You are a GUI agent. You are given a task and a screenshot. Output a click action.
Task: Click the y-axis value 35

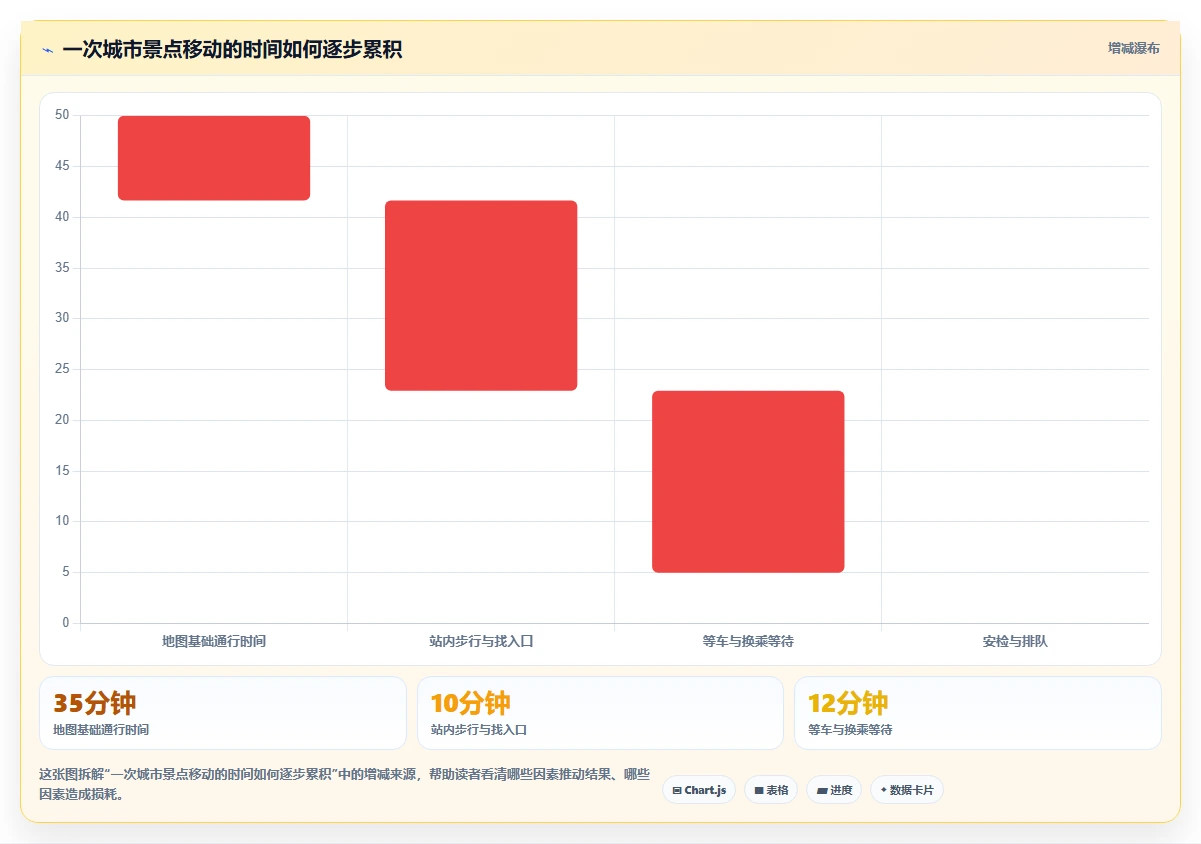coord(62,267)
